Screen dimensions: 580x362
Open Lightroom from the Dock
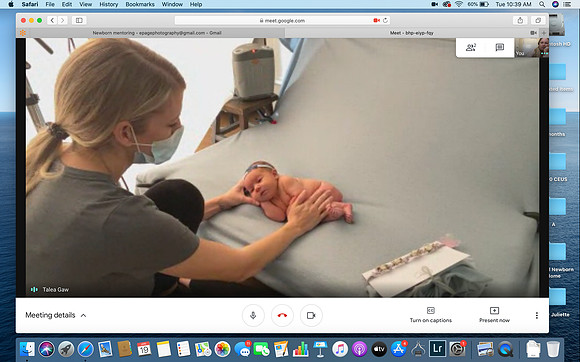tap(438, 349)
